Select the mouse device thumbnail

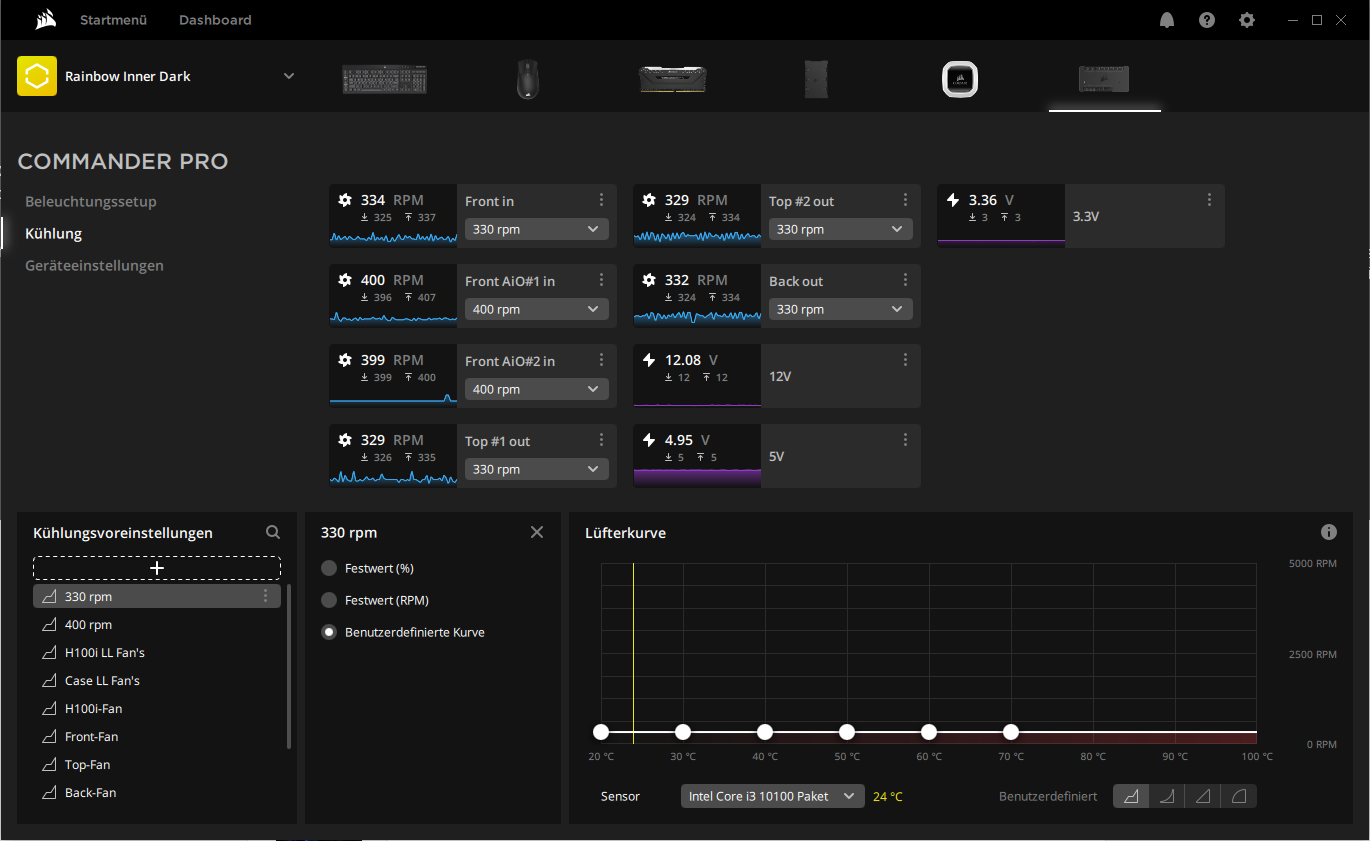(x=528, y=79)
